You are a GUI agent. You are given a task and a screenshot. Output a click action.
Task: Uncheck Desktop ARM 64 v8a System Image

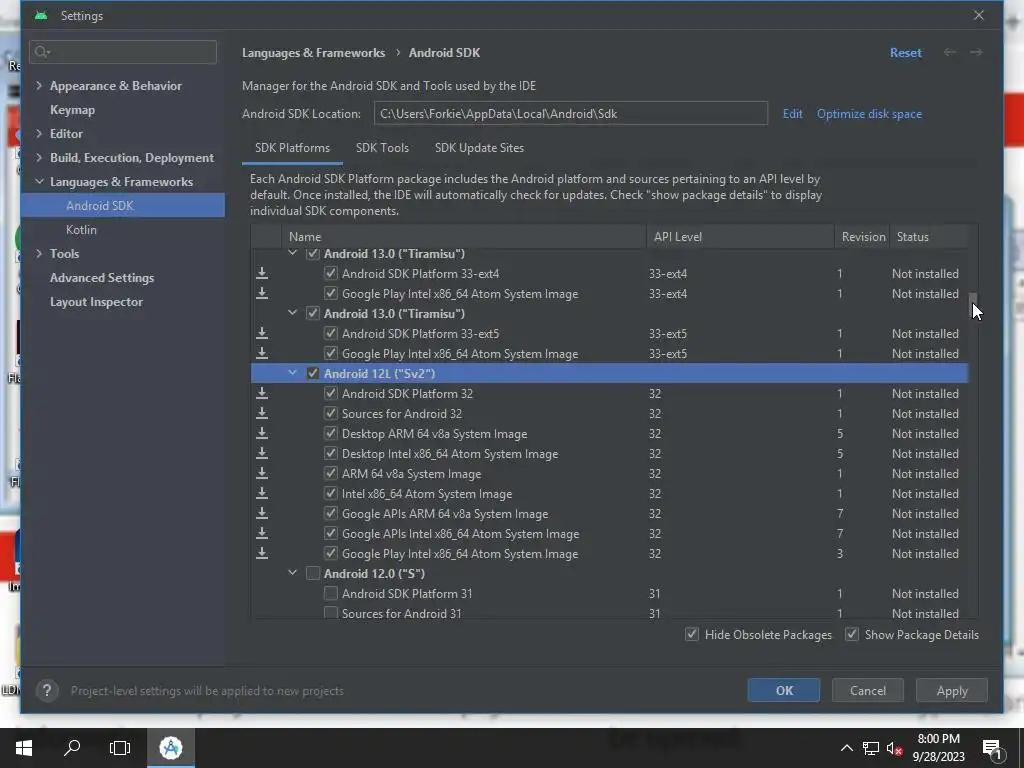330,434
